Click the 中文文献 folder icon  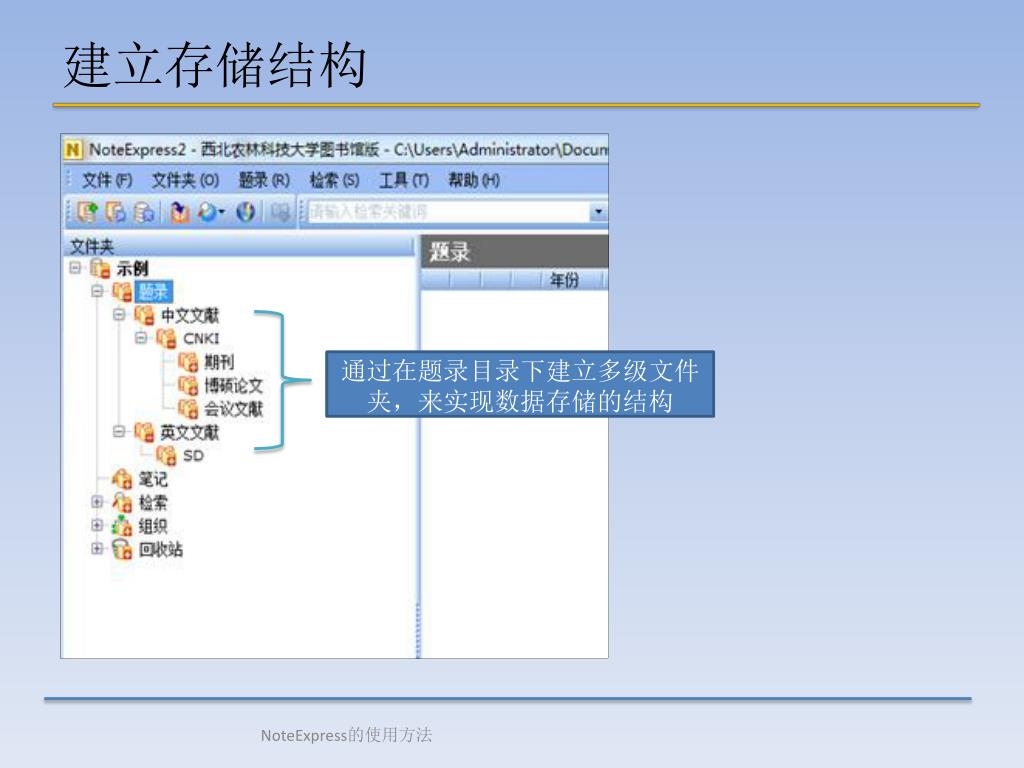tap(144, 315)
